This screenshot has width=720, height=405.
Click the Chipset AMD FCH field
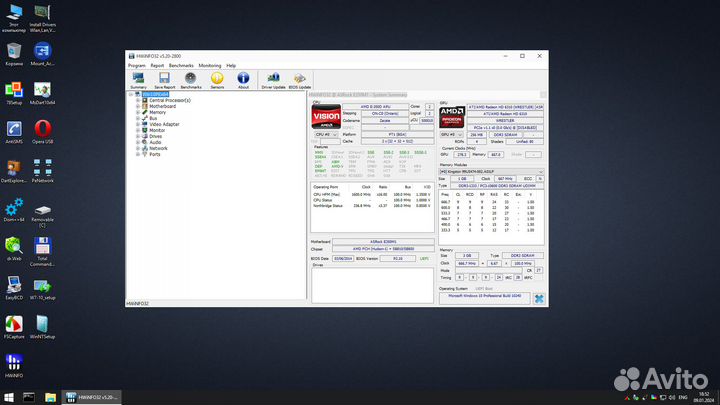[383, 249]
